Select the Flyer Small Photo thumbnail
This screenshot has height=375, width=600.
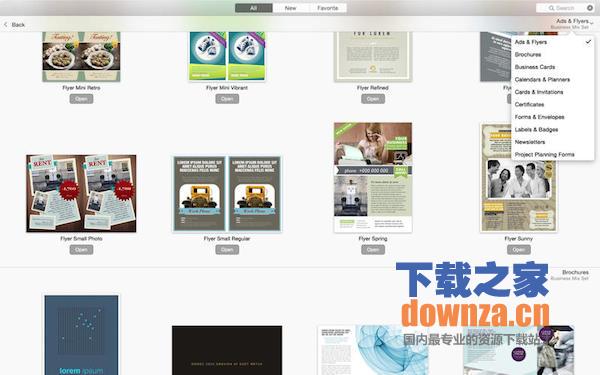pos(81,194)
